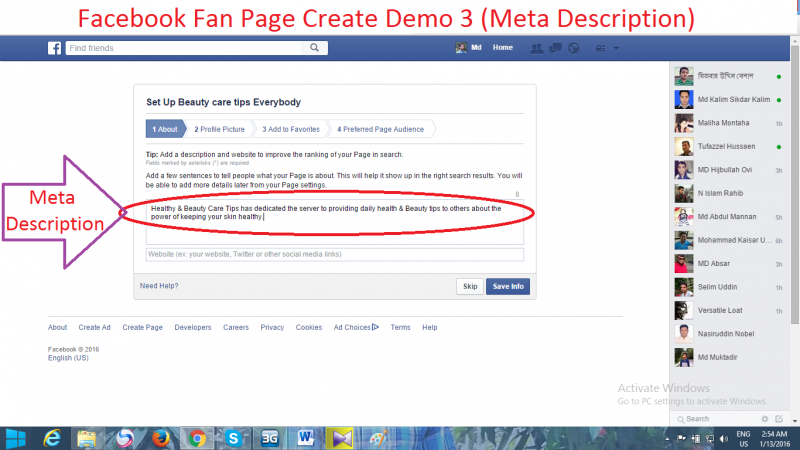Screen dimensions: 800x450
Task: Open Notifications globe icon
Action: point(573,48)
